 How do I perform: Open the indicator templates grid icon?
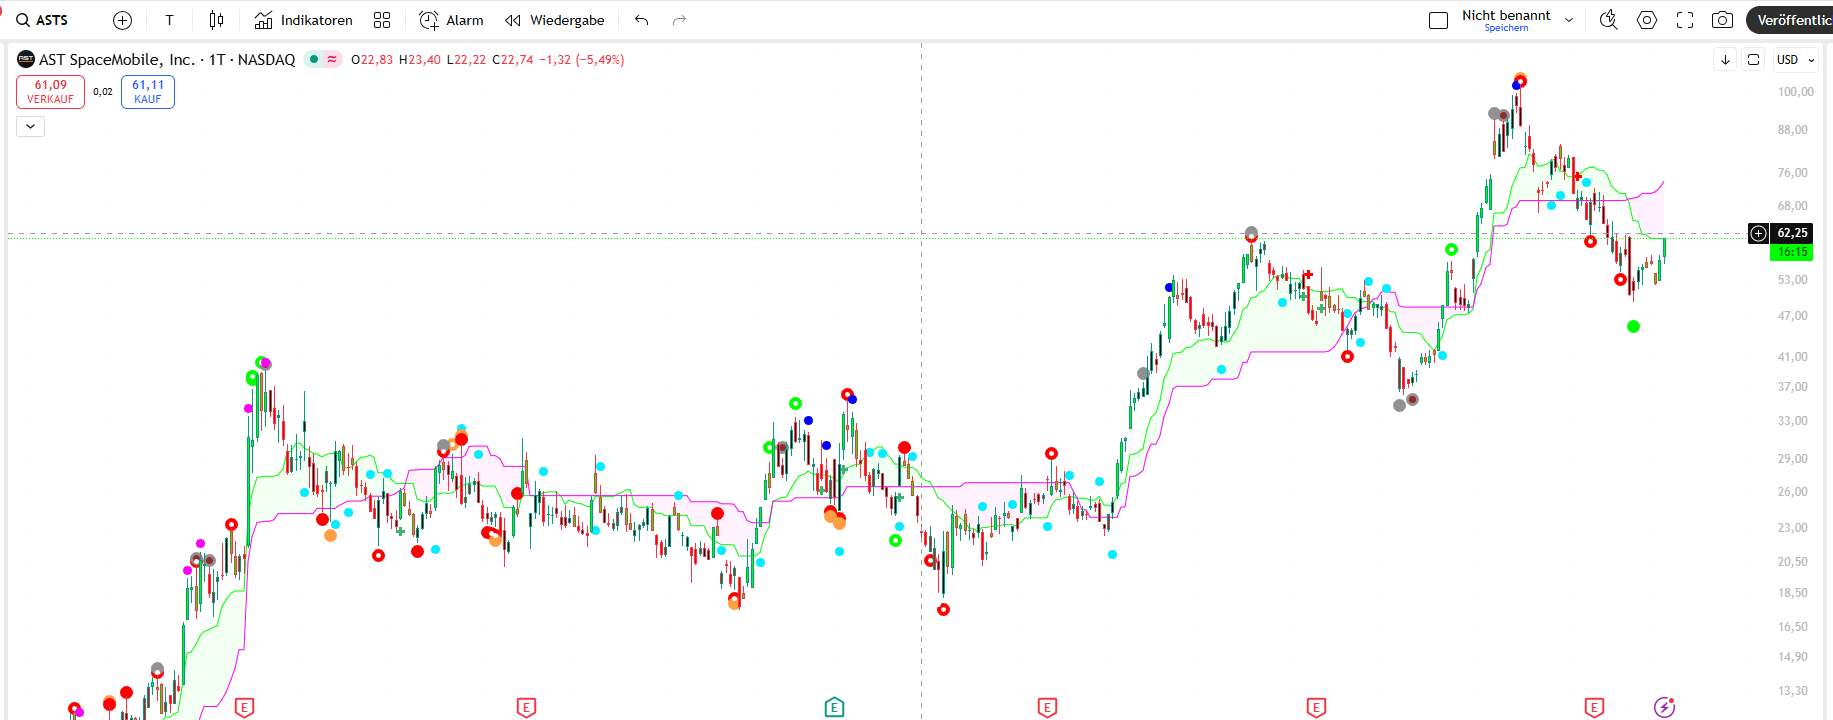coord(382,20)
